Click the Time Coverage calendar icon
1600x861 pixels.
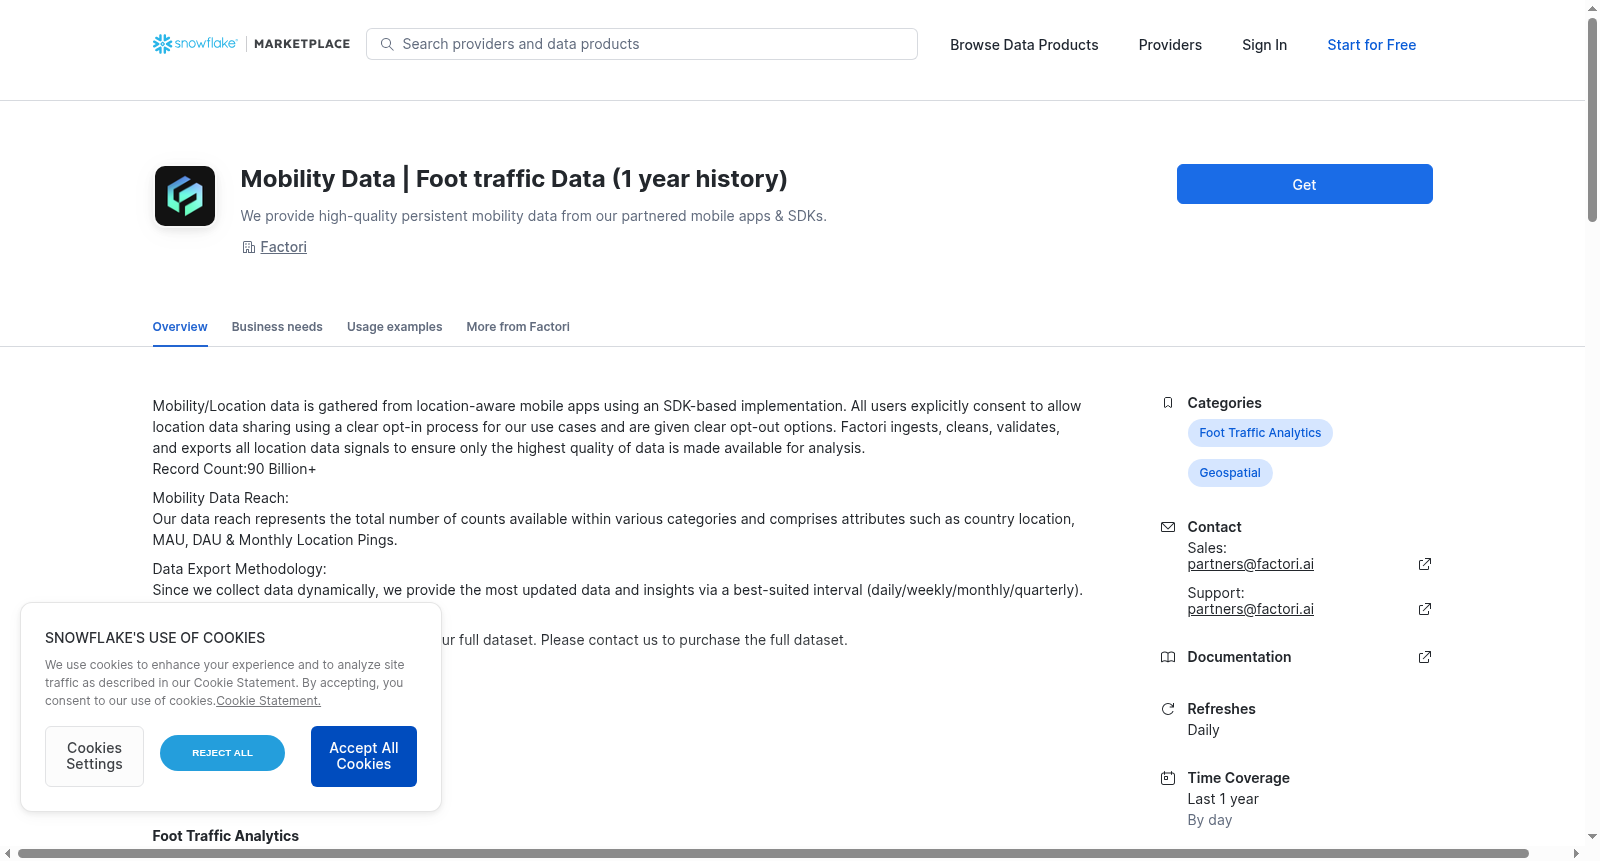coord(1168,778)
